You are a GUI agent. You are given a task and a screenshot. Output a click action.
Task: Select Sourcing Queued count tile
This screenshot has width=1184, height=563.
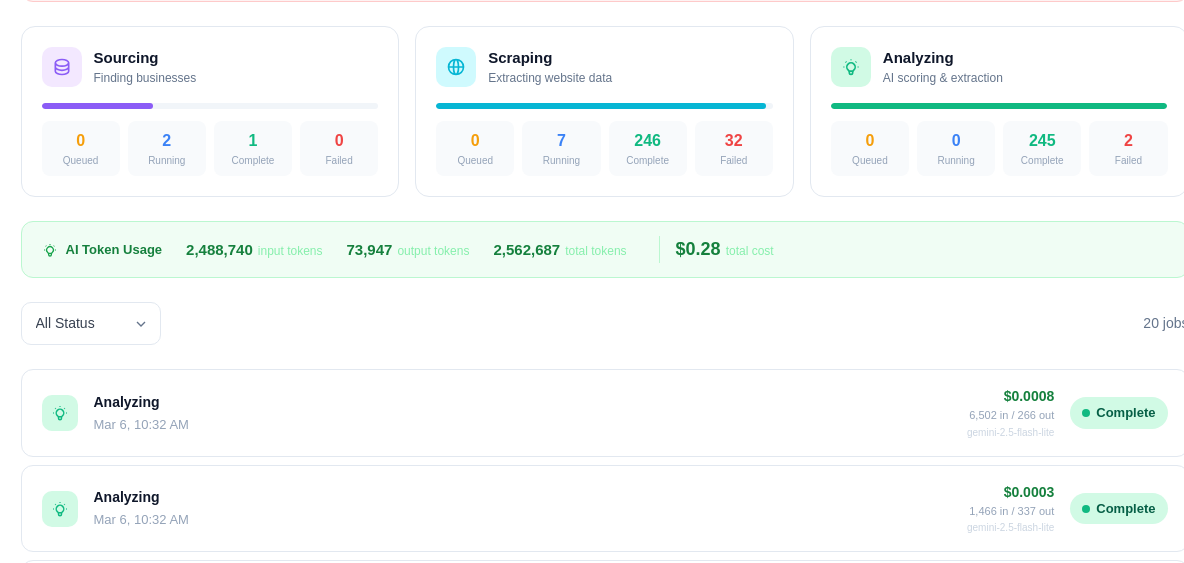(x=81, y=149)
